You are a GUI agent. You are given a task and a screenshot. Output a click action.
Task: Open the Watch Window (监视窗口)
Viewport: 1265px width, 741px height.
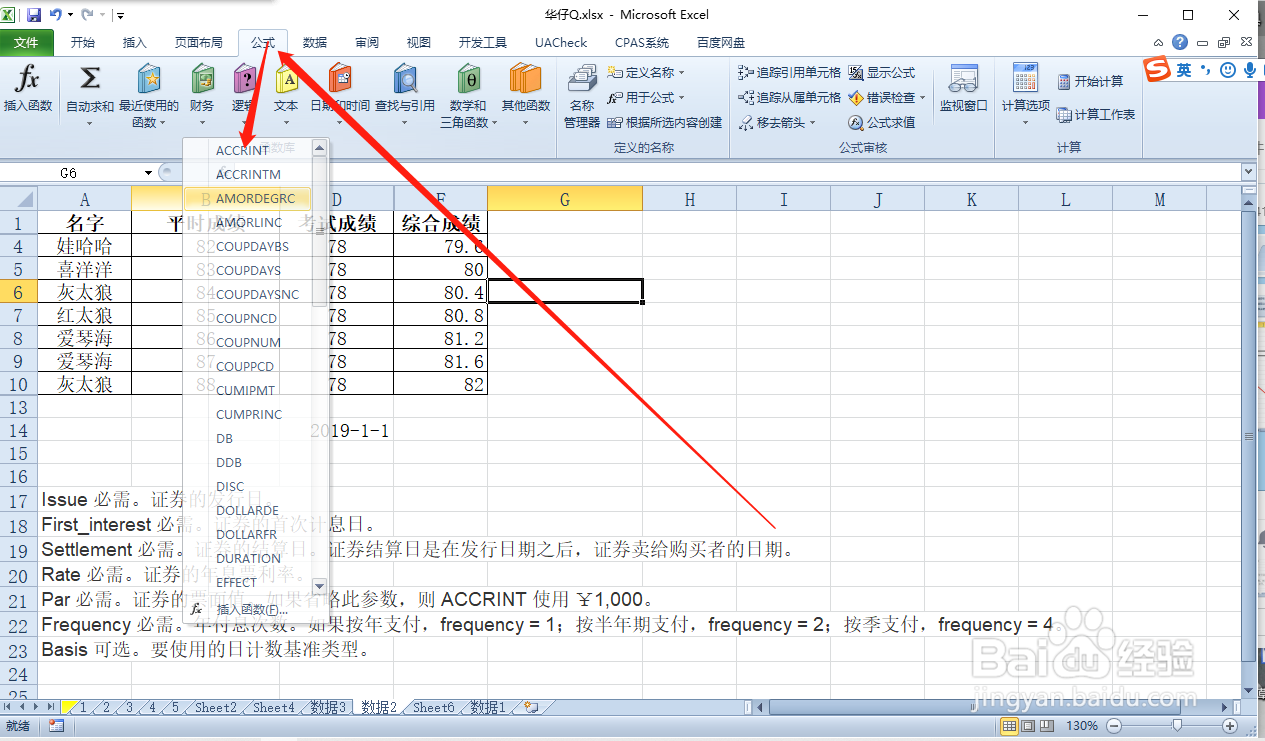point(963,88)
